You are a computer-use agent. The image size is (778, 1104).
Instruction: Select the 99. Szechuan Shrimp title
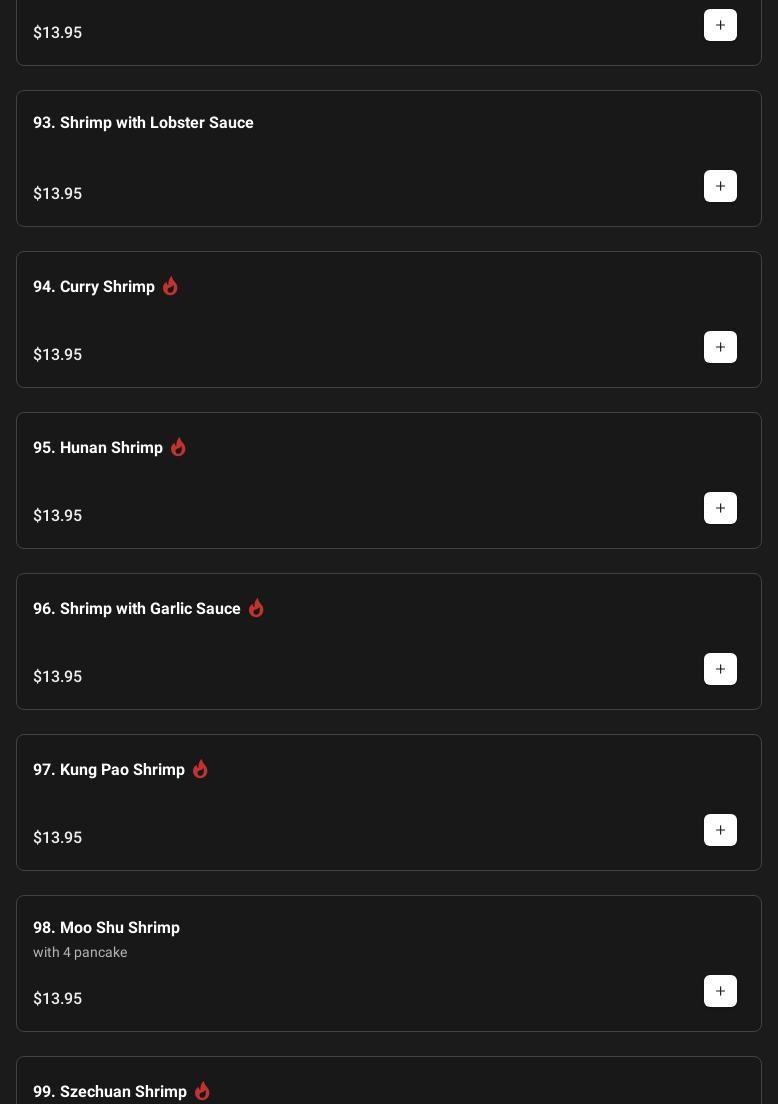[110, 1091]
